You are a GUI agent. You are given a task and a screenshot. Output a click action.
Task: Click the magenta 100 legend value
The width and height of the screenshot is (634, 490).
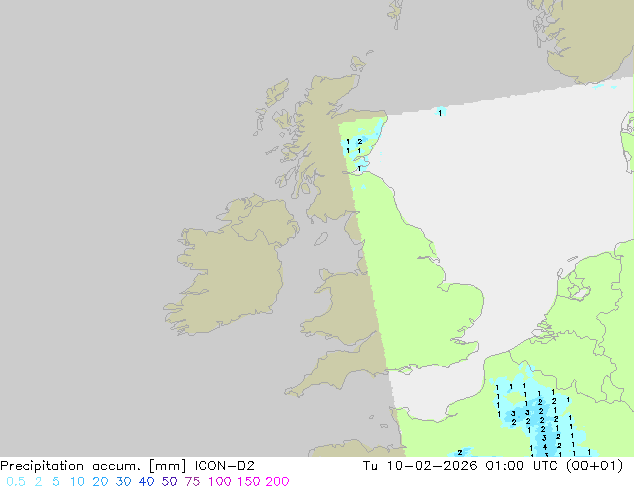(x=220, y=482)
